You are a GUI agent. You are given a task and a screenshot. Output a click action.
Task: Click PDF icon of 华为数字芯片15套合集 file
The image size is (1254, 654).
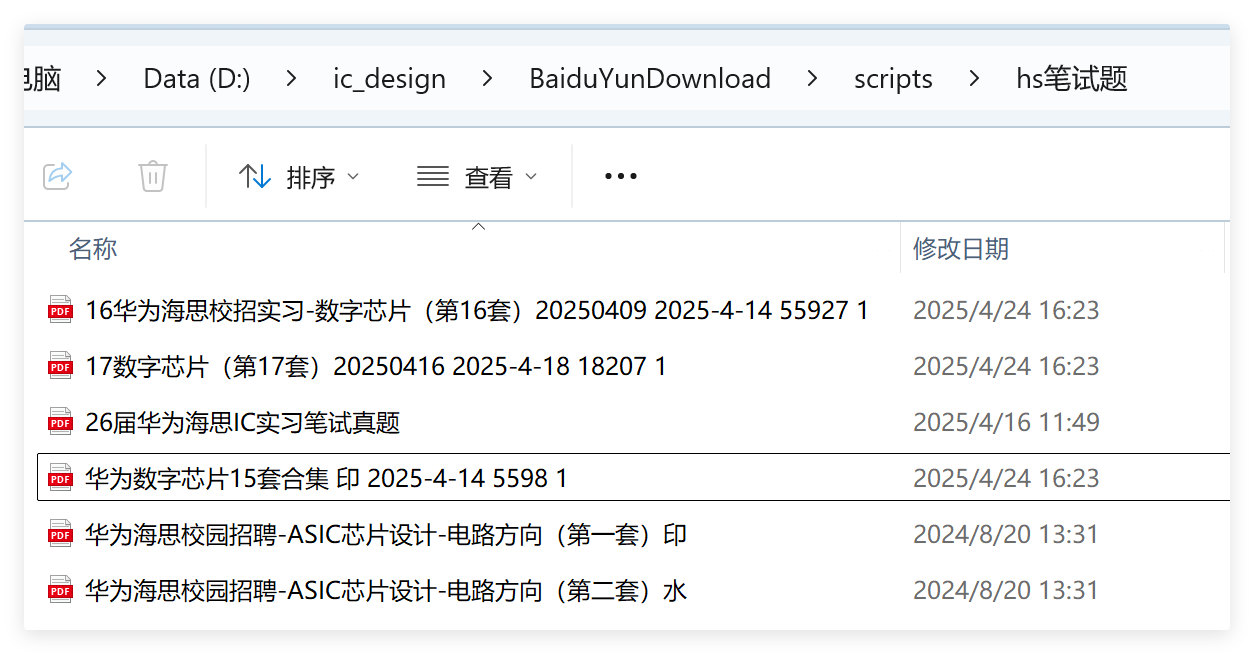[x=61, y=478]
